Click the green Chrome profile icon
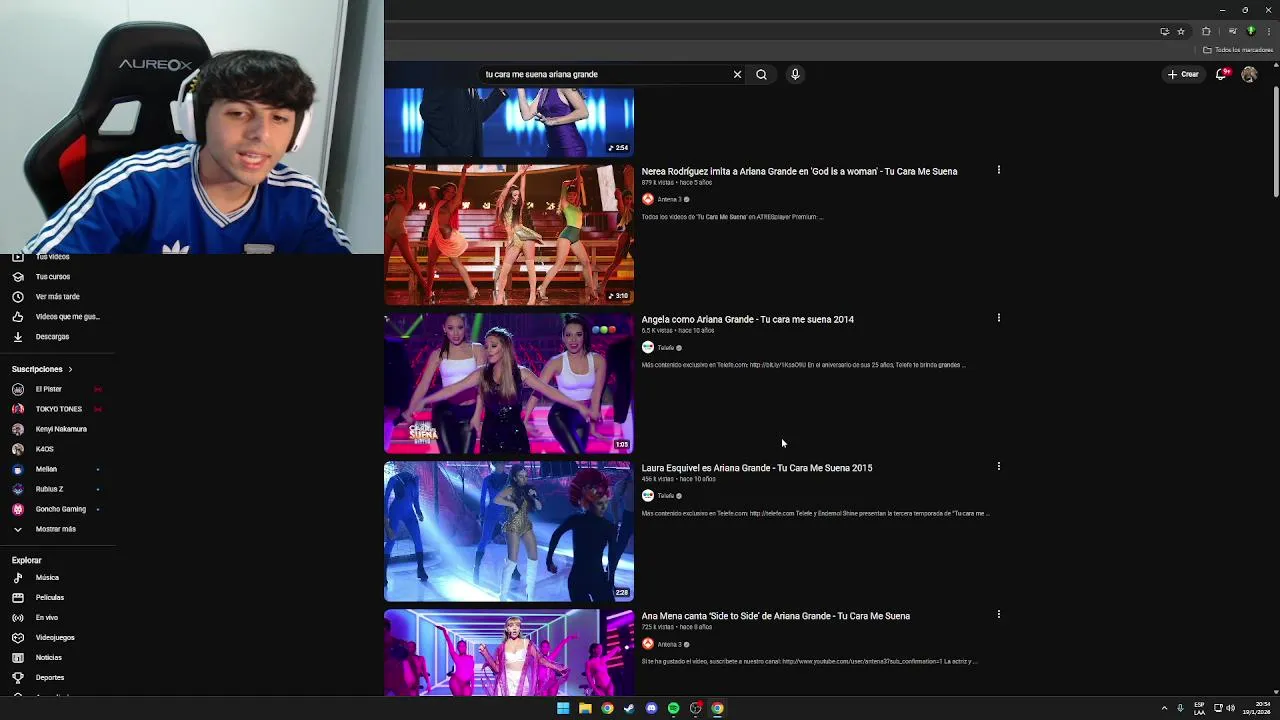This screenshot has height=720, width=1280. pos(1250,31)
